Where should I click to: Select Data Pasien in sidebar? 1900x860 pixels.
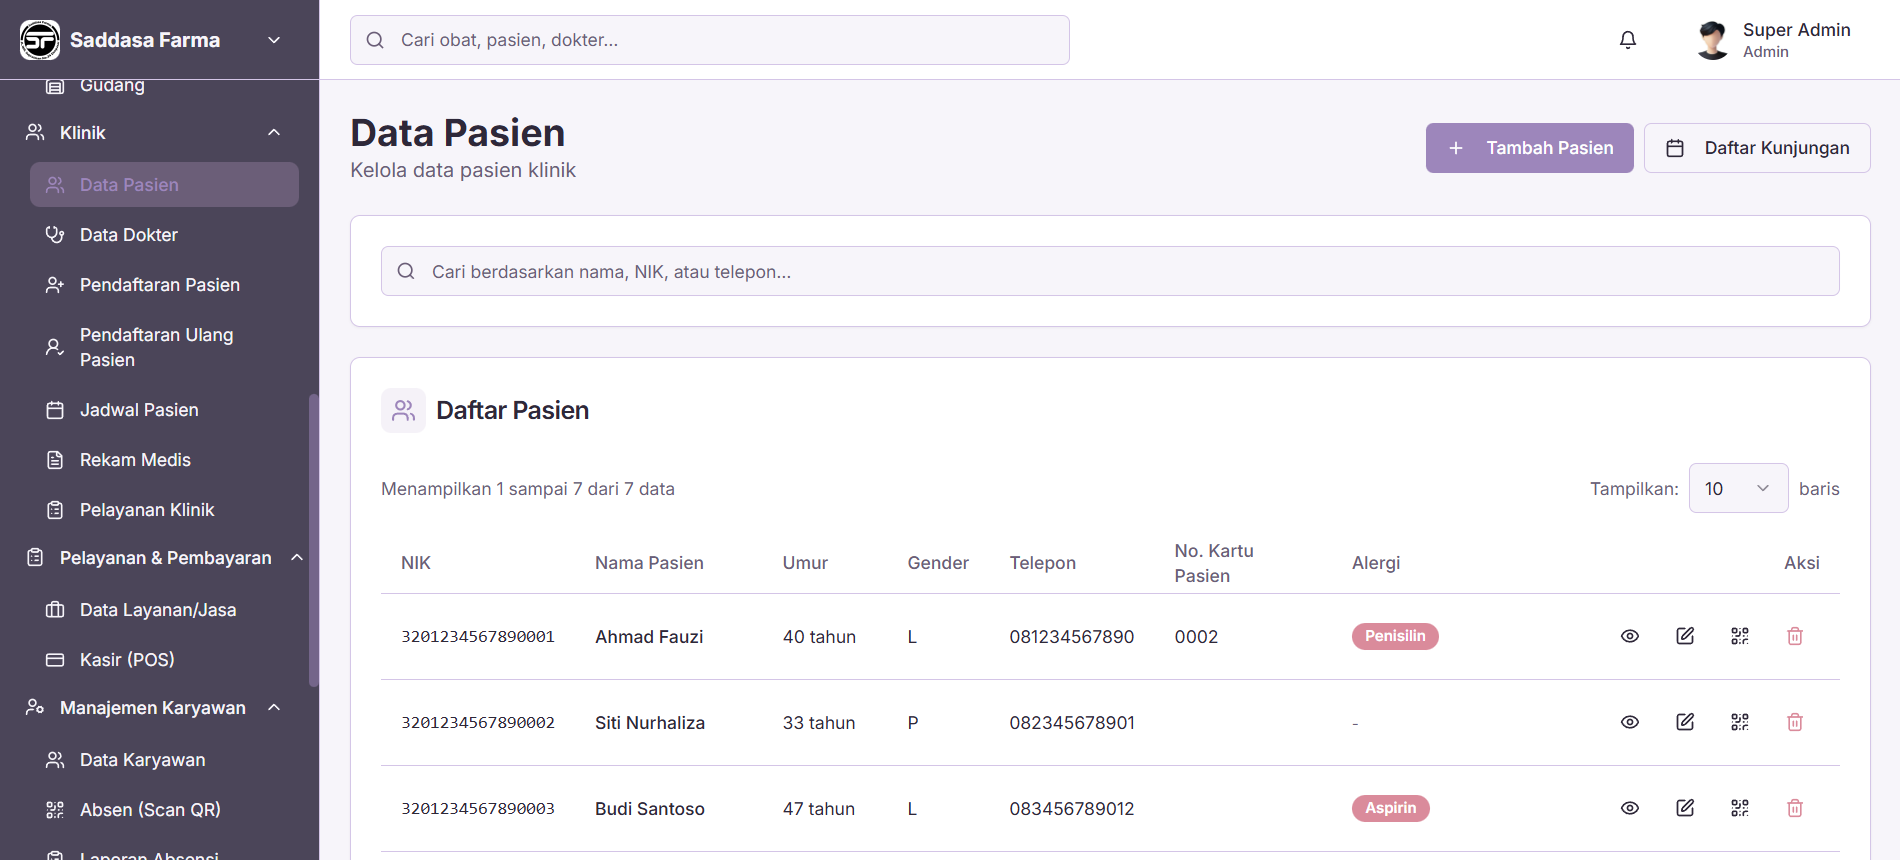tap(164, 185)
